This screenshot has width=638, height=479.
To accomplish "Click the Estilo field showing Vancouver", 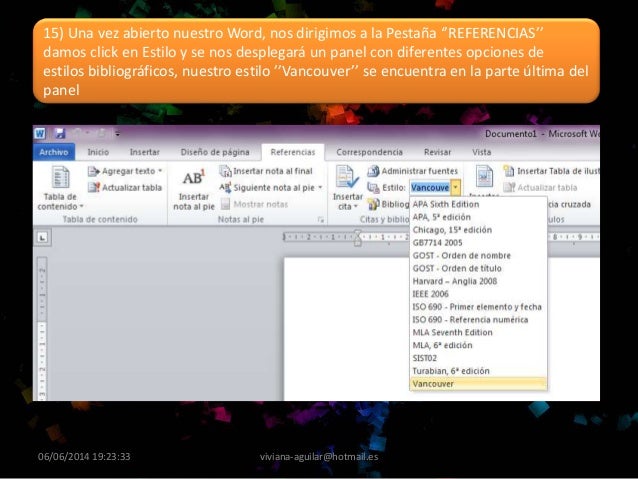I will coord(430,188).
